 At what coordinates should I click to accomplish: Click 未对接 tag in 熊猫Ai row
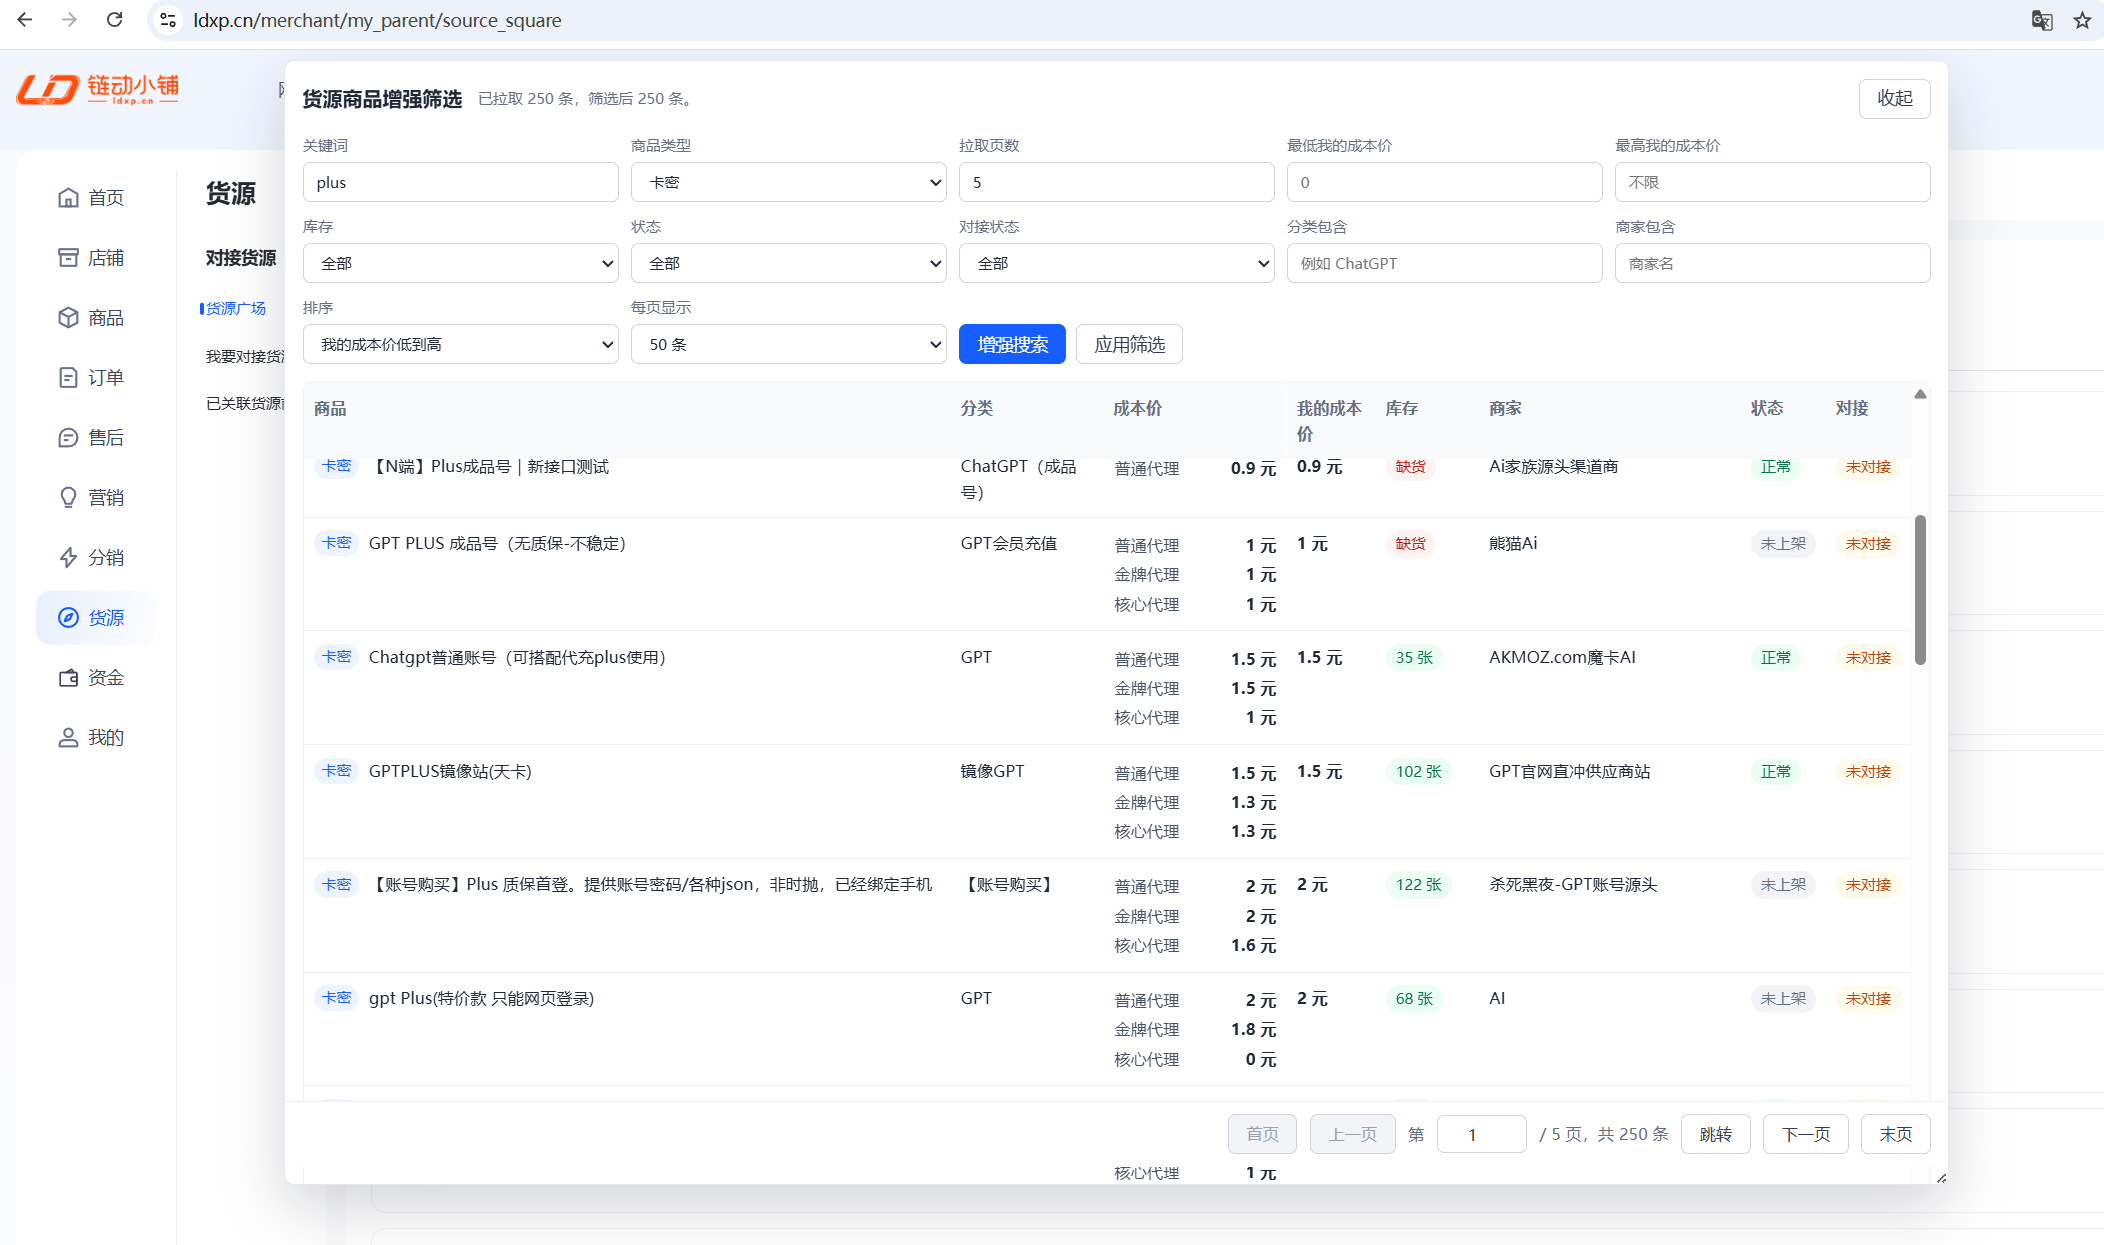click(x=1868, y=544)
